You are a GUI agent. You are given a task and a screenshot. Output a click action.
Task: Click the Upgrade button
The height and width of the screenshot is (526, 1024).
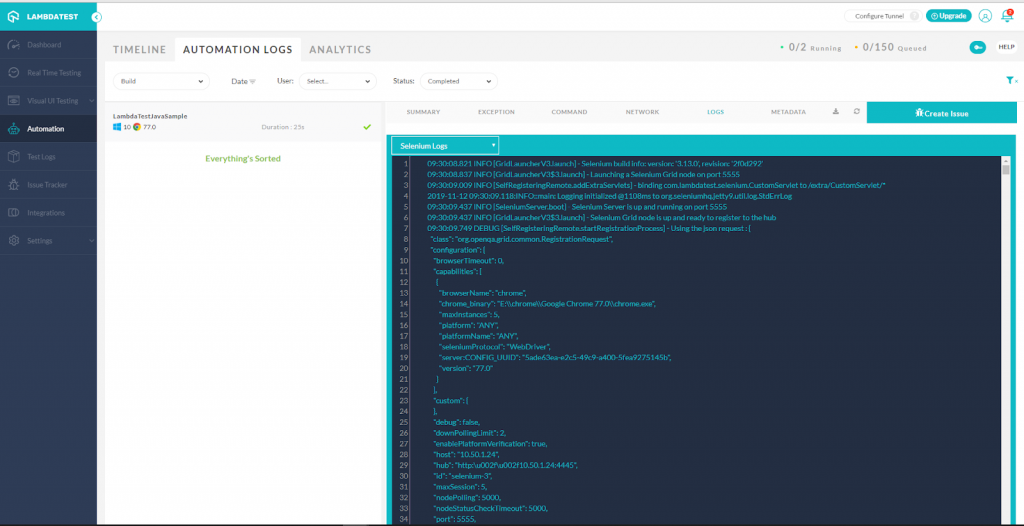[x=948, y=16]
